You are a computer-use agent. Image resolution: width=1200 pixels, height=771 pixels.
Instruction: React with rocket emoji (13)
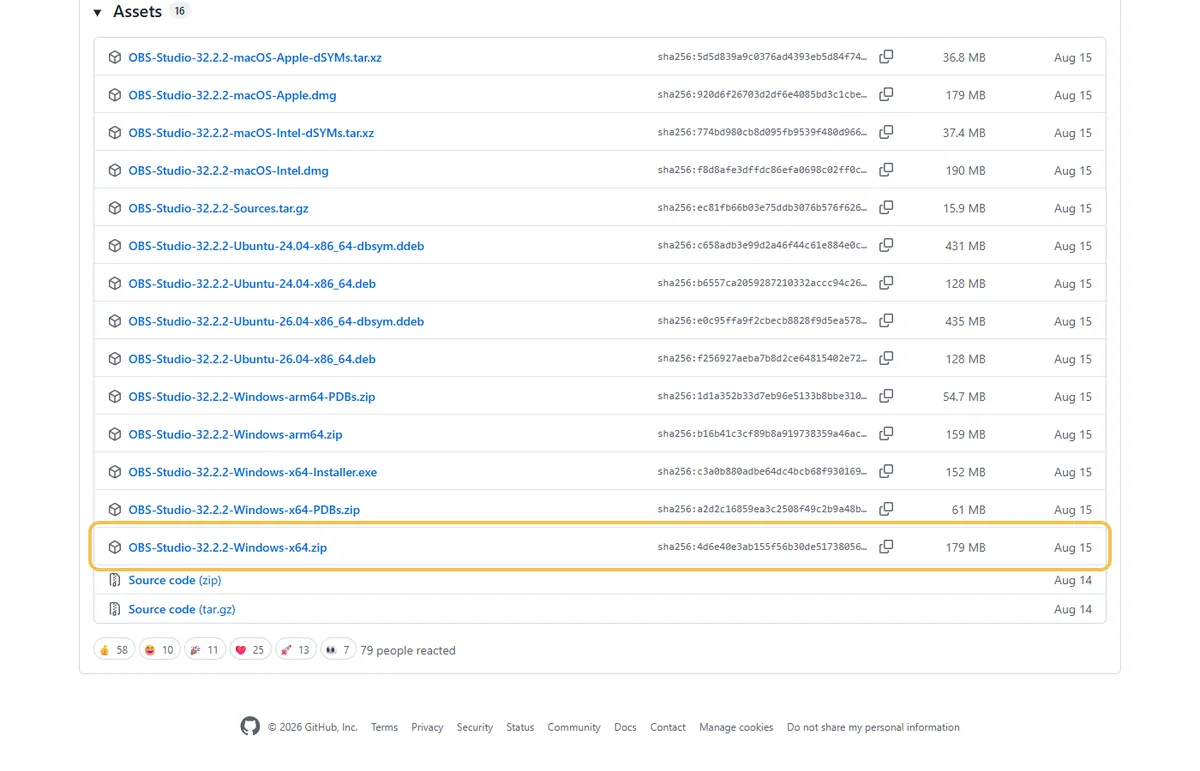pos(296,650)
